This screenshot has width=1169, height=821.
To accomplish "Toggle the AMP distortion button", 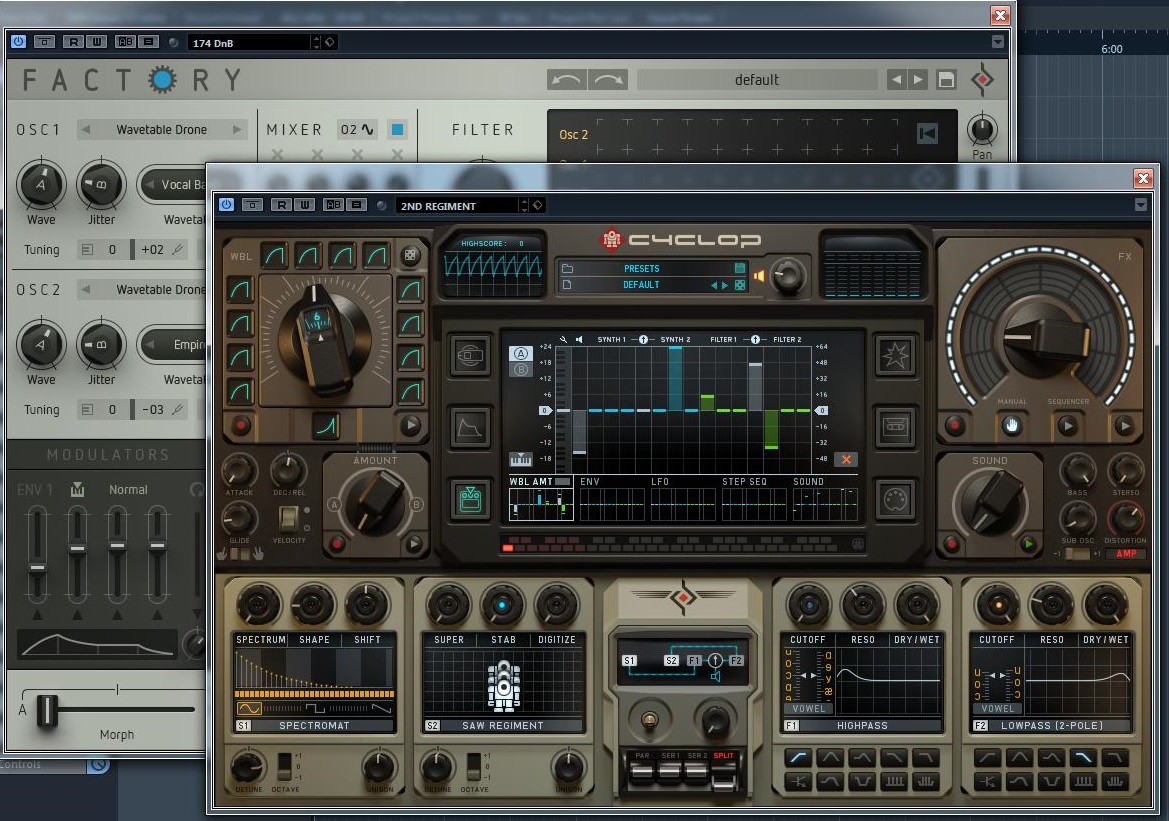I will [1127, 554].
